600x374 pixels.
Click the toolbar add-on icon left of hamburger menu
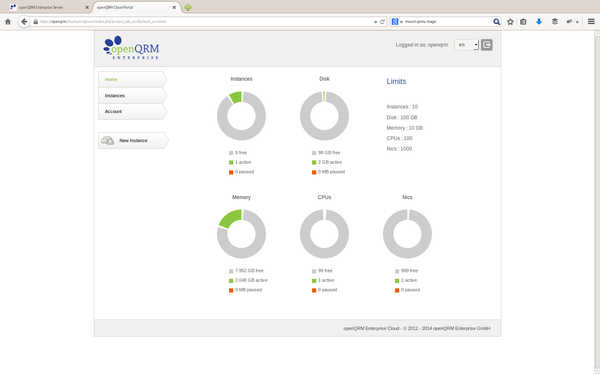coord(569,22)
